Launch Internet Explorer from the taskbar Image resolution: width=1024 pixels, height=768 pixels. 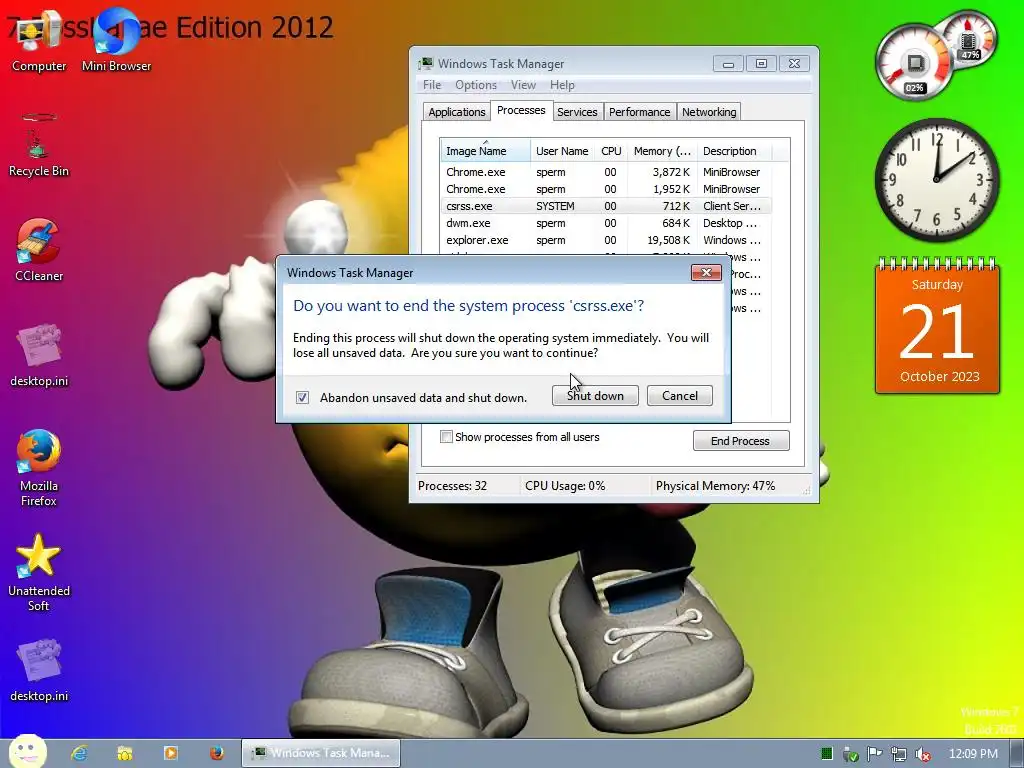(79, 753)
